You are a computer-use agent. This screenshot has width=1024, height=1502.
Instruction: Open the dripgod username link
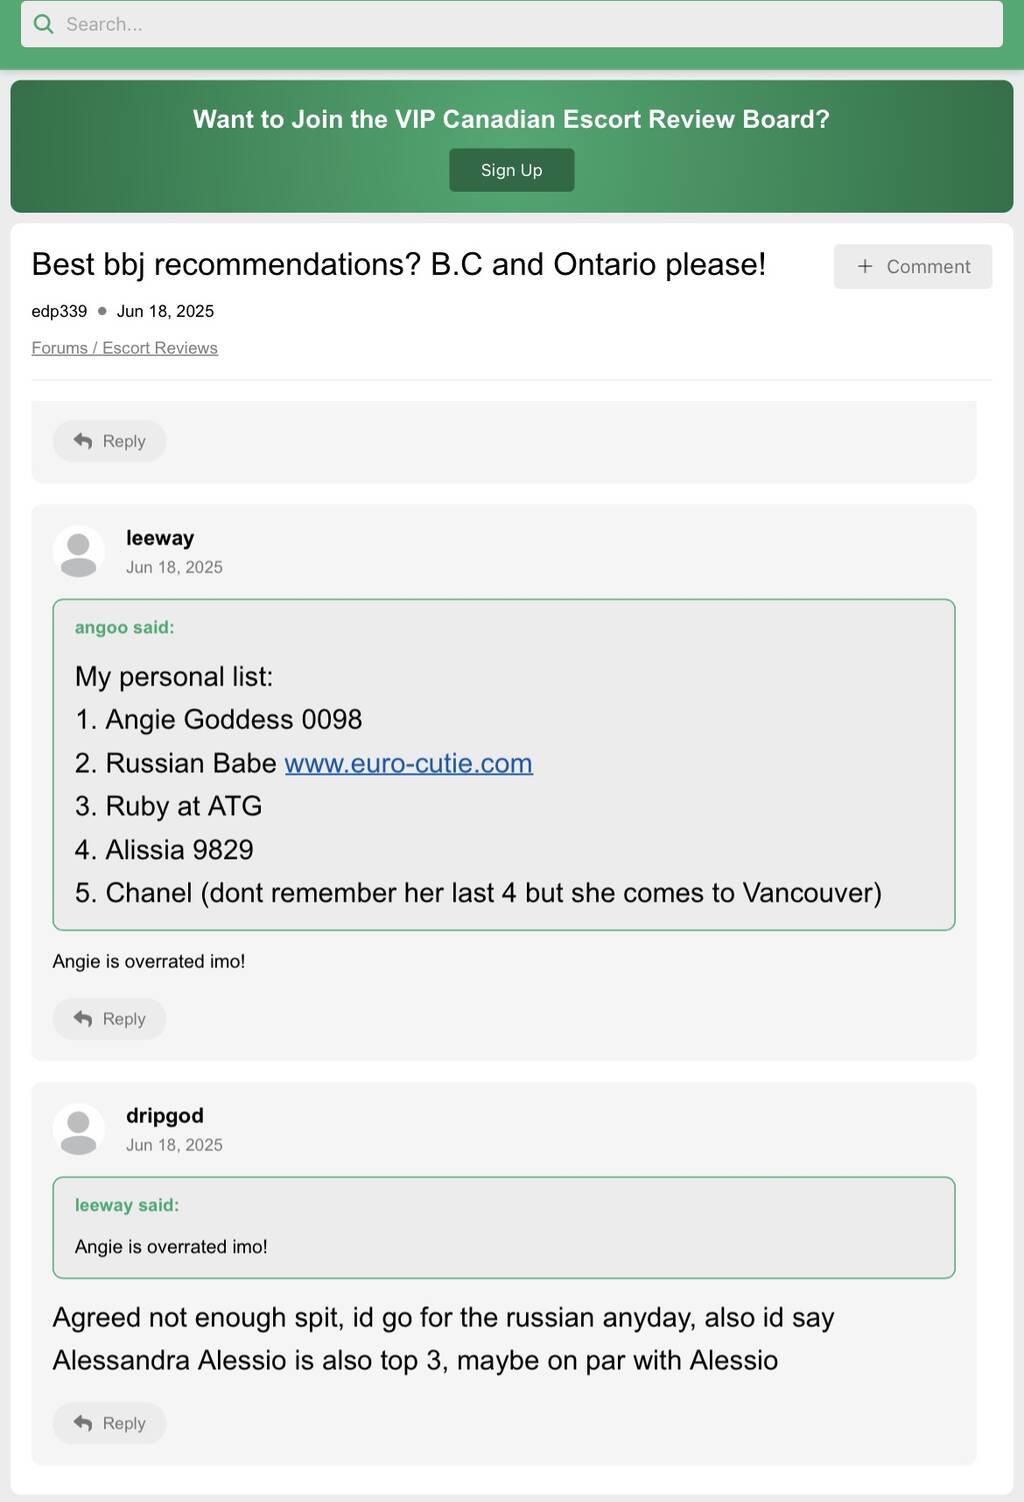(165, 1116)
